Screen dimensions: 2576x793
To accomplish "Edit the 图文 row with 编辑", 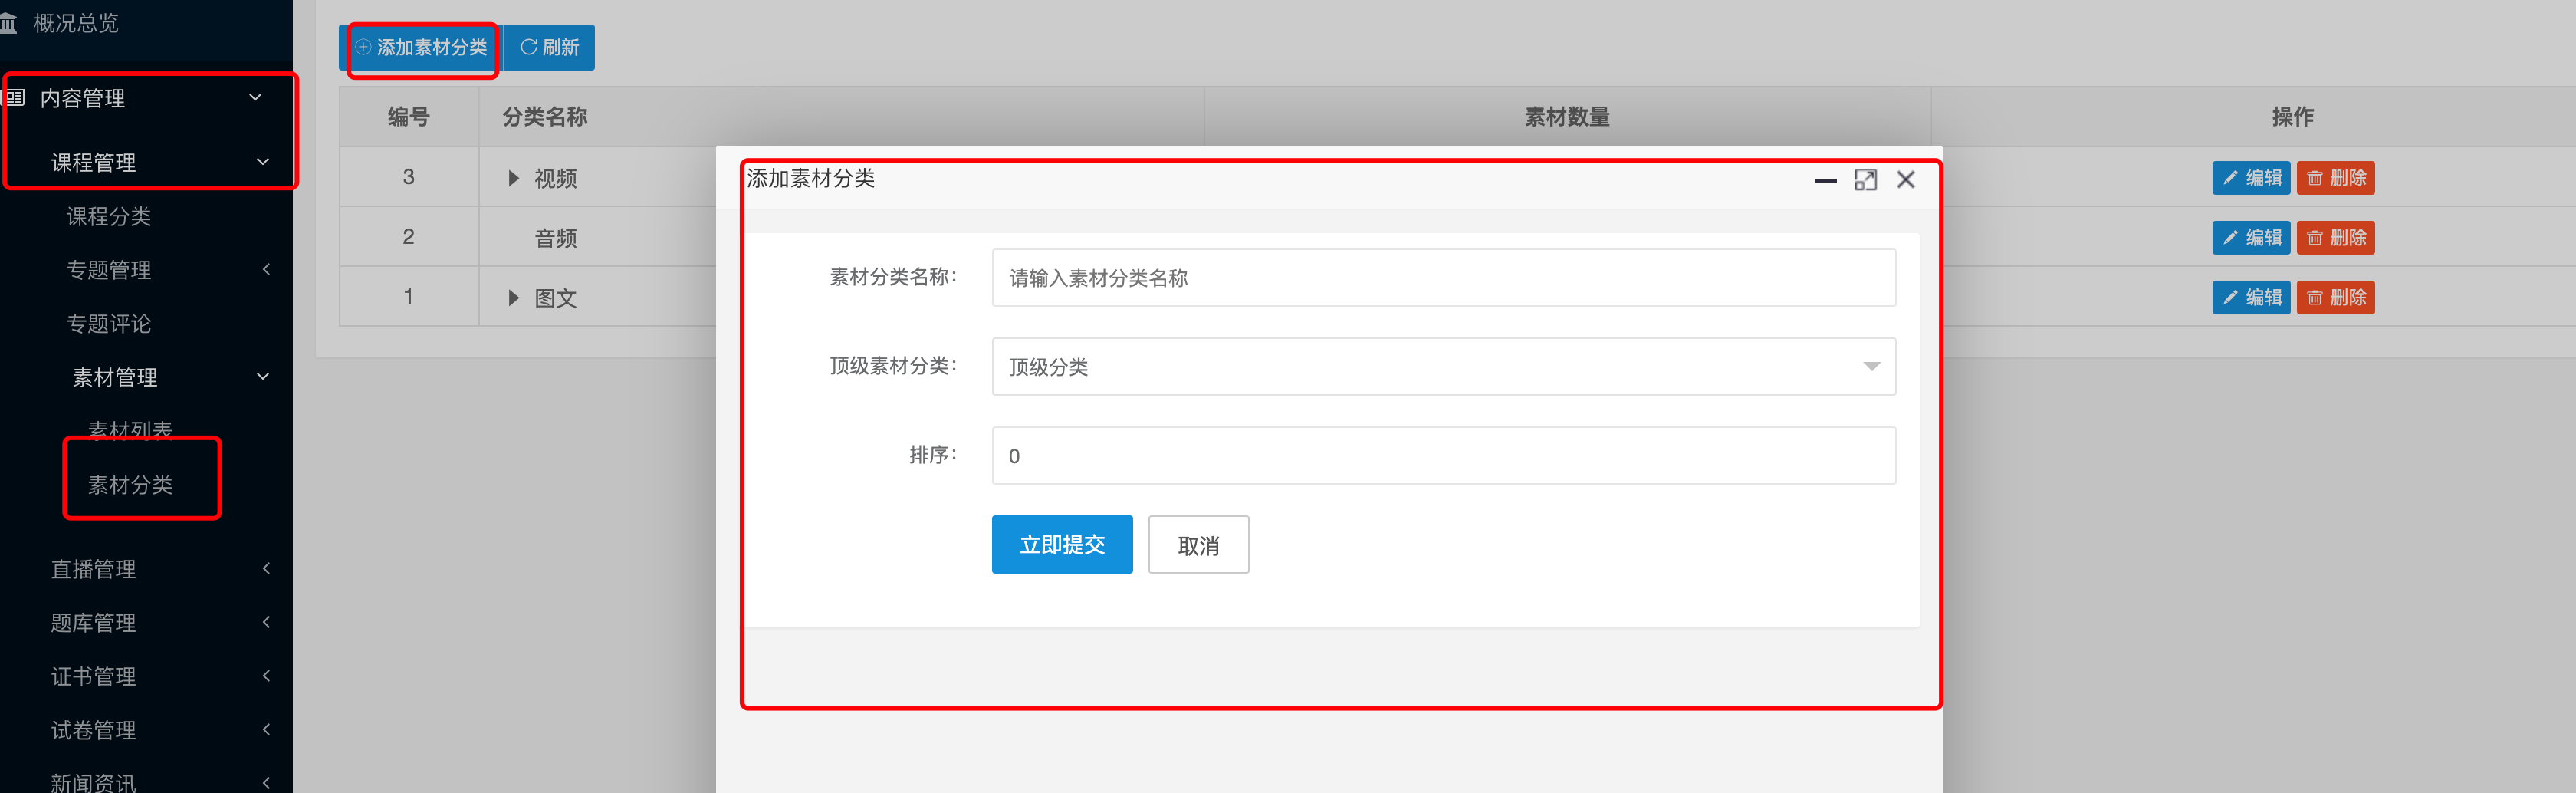I will pyautogui.click(x=2251, y=298).
